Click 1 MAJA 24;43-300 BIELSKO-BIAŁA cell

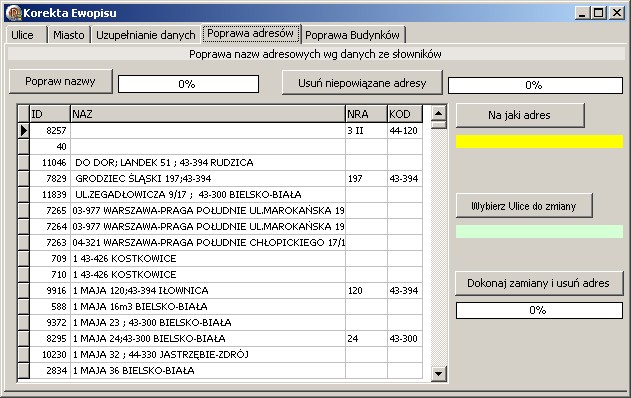tap(208, 338)
